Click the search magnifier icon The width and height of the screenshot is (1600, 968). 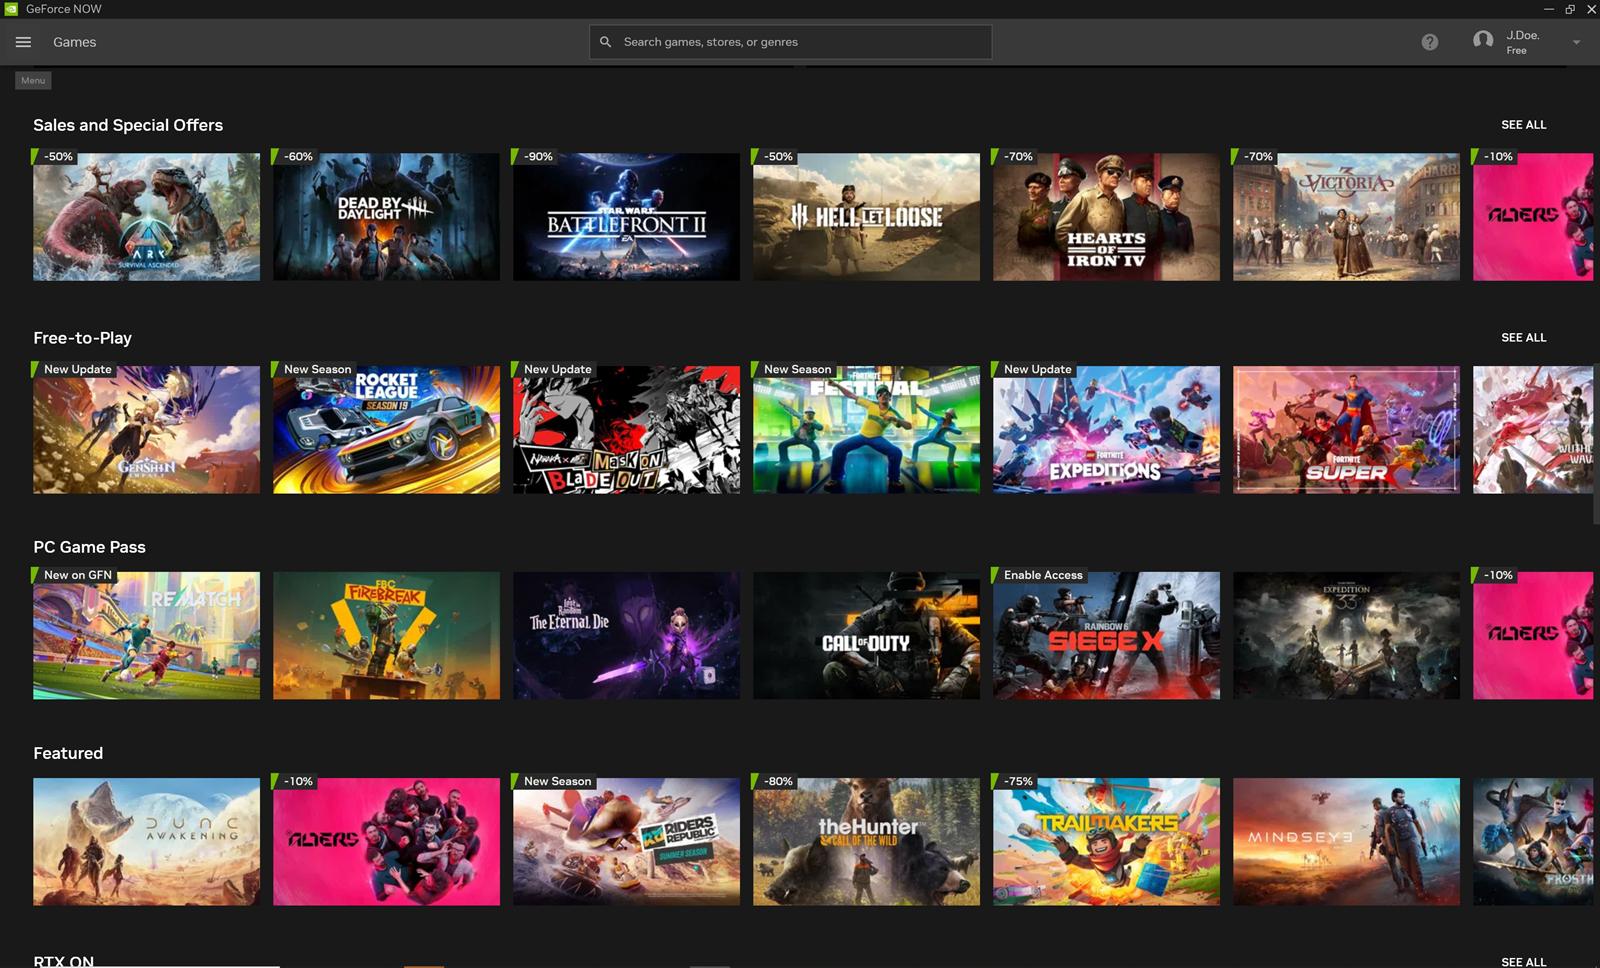point(605,42)
